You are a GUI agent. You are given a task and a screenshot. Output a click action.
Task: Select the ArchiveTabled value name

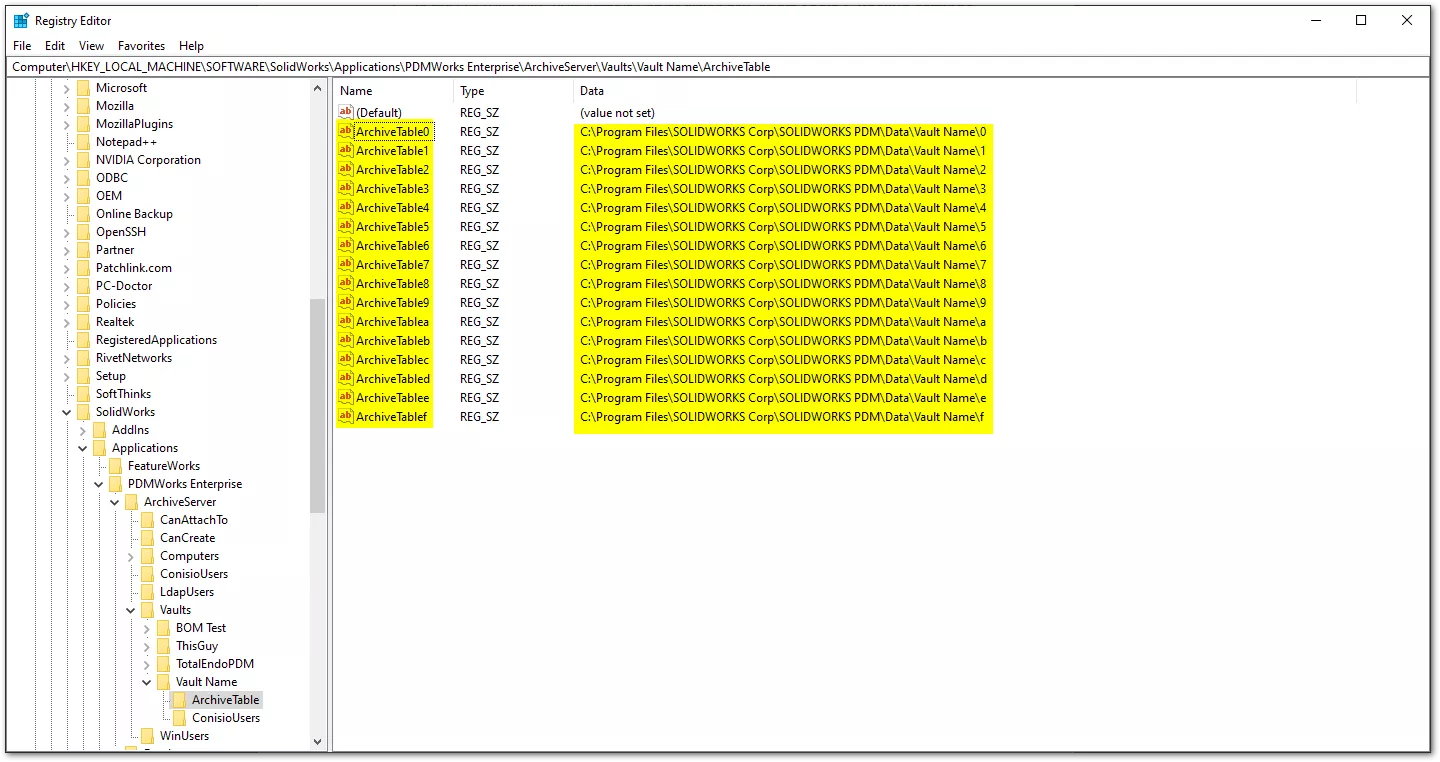point(393,378)
